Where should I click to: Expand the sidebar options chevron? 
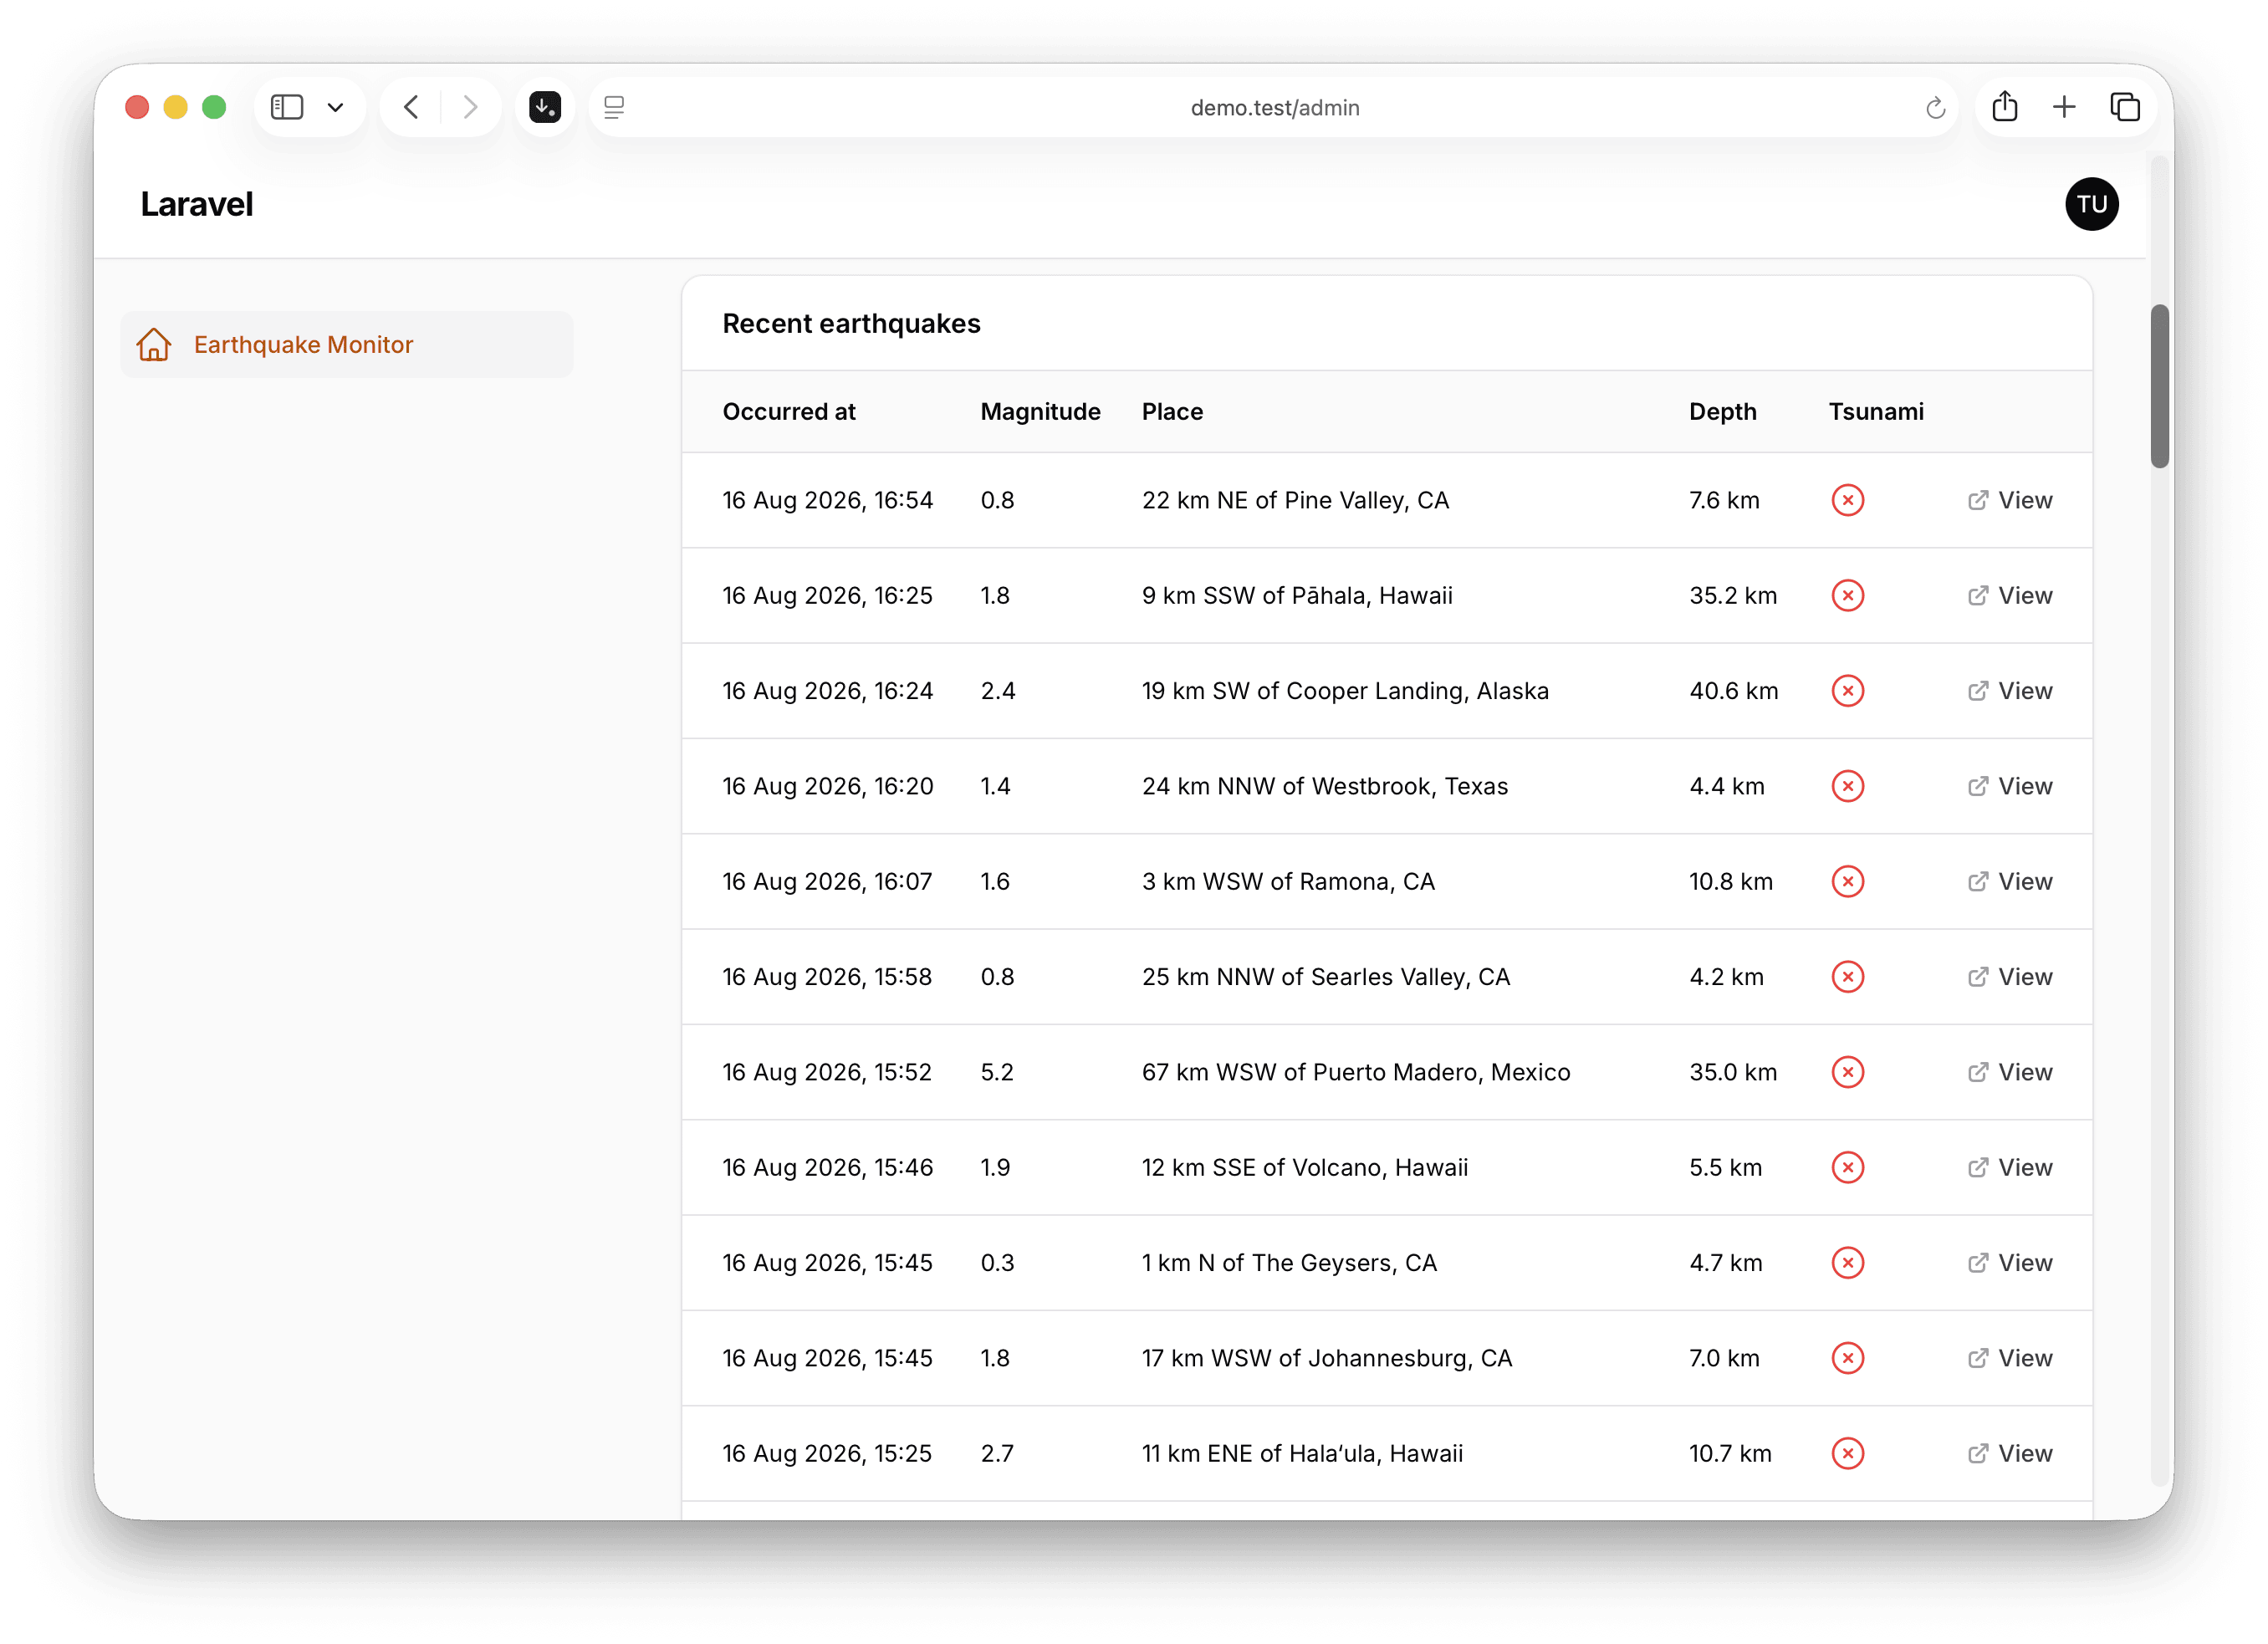tap(336, 107)
